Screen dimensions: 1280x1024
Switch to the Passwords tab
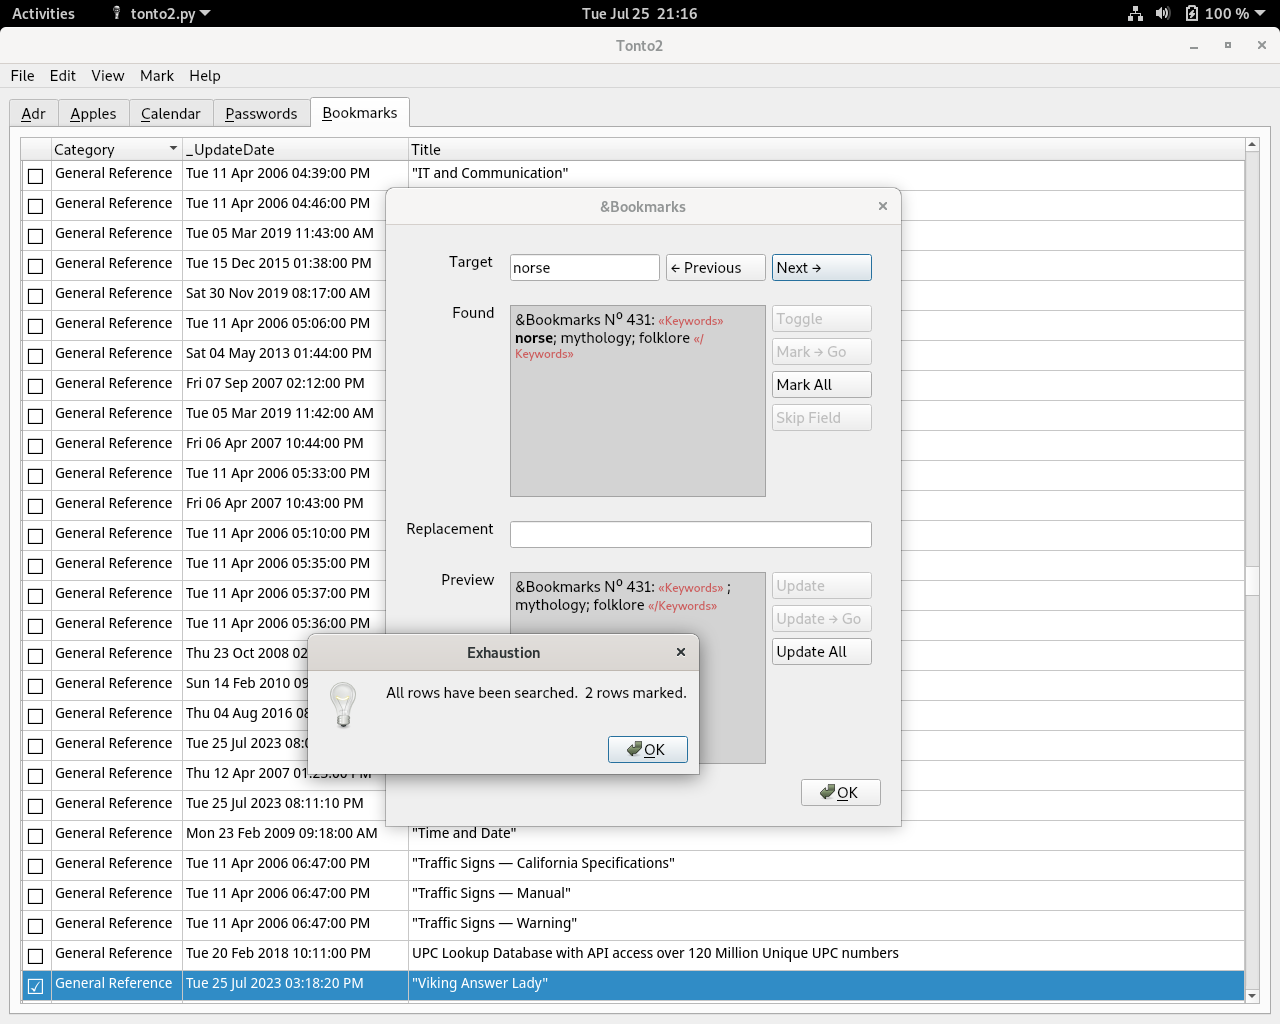click(x=261, y=113)
